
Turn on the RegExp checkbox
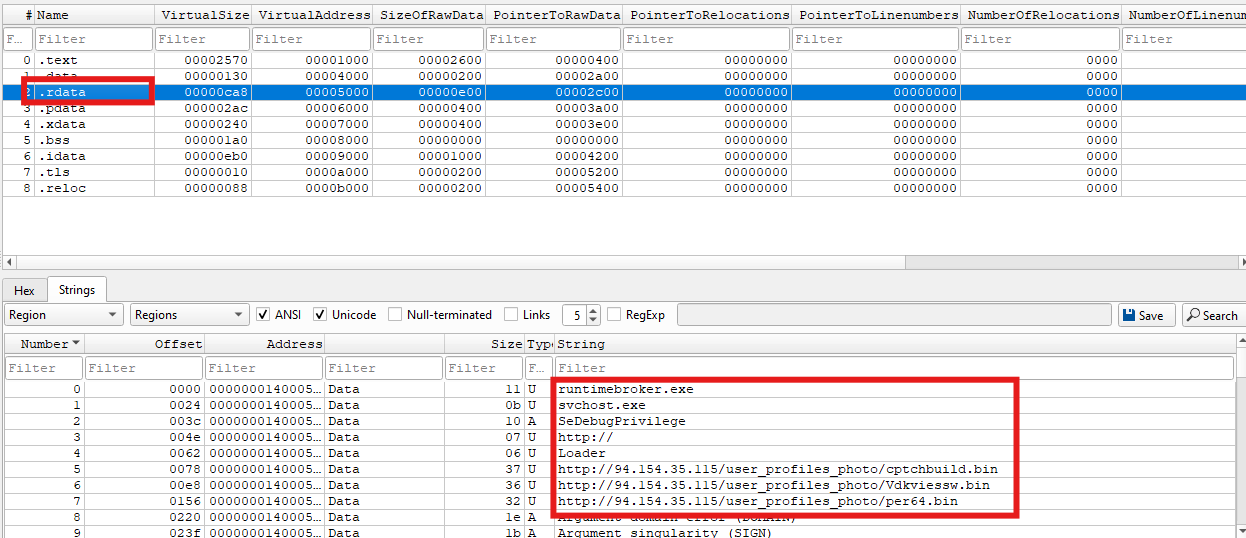click(614, 315)
